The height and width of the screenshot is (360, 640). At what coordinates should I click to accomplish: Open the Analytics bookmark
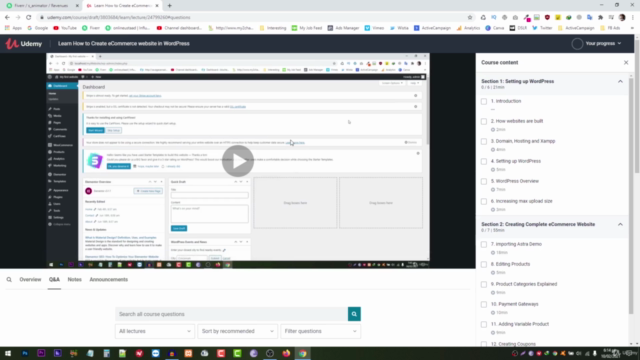[x=468, y=28]
